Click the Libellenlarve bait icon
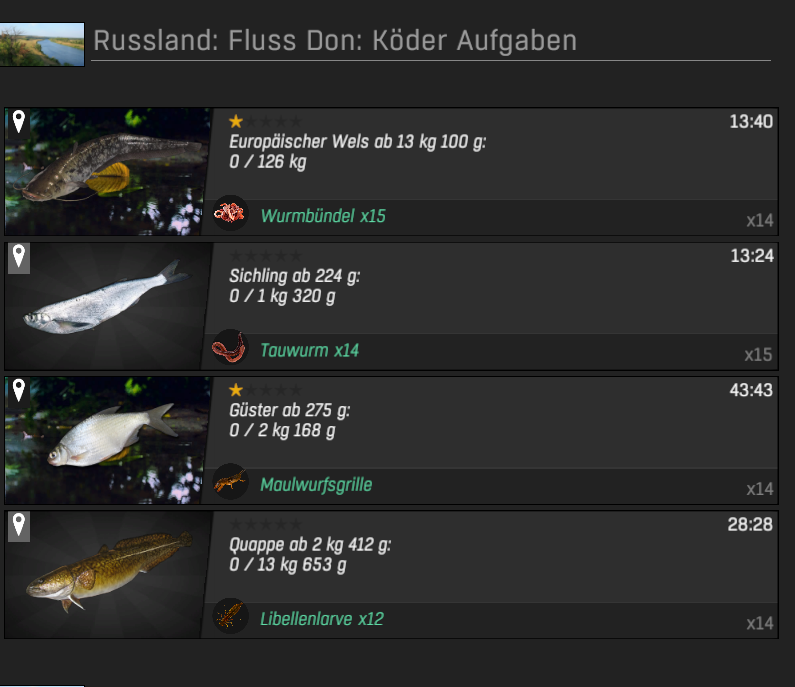This screenshot has height=687, width=795. point(230,616)
